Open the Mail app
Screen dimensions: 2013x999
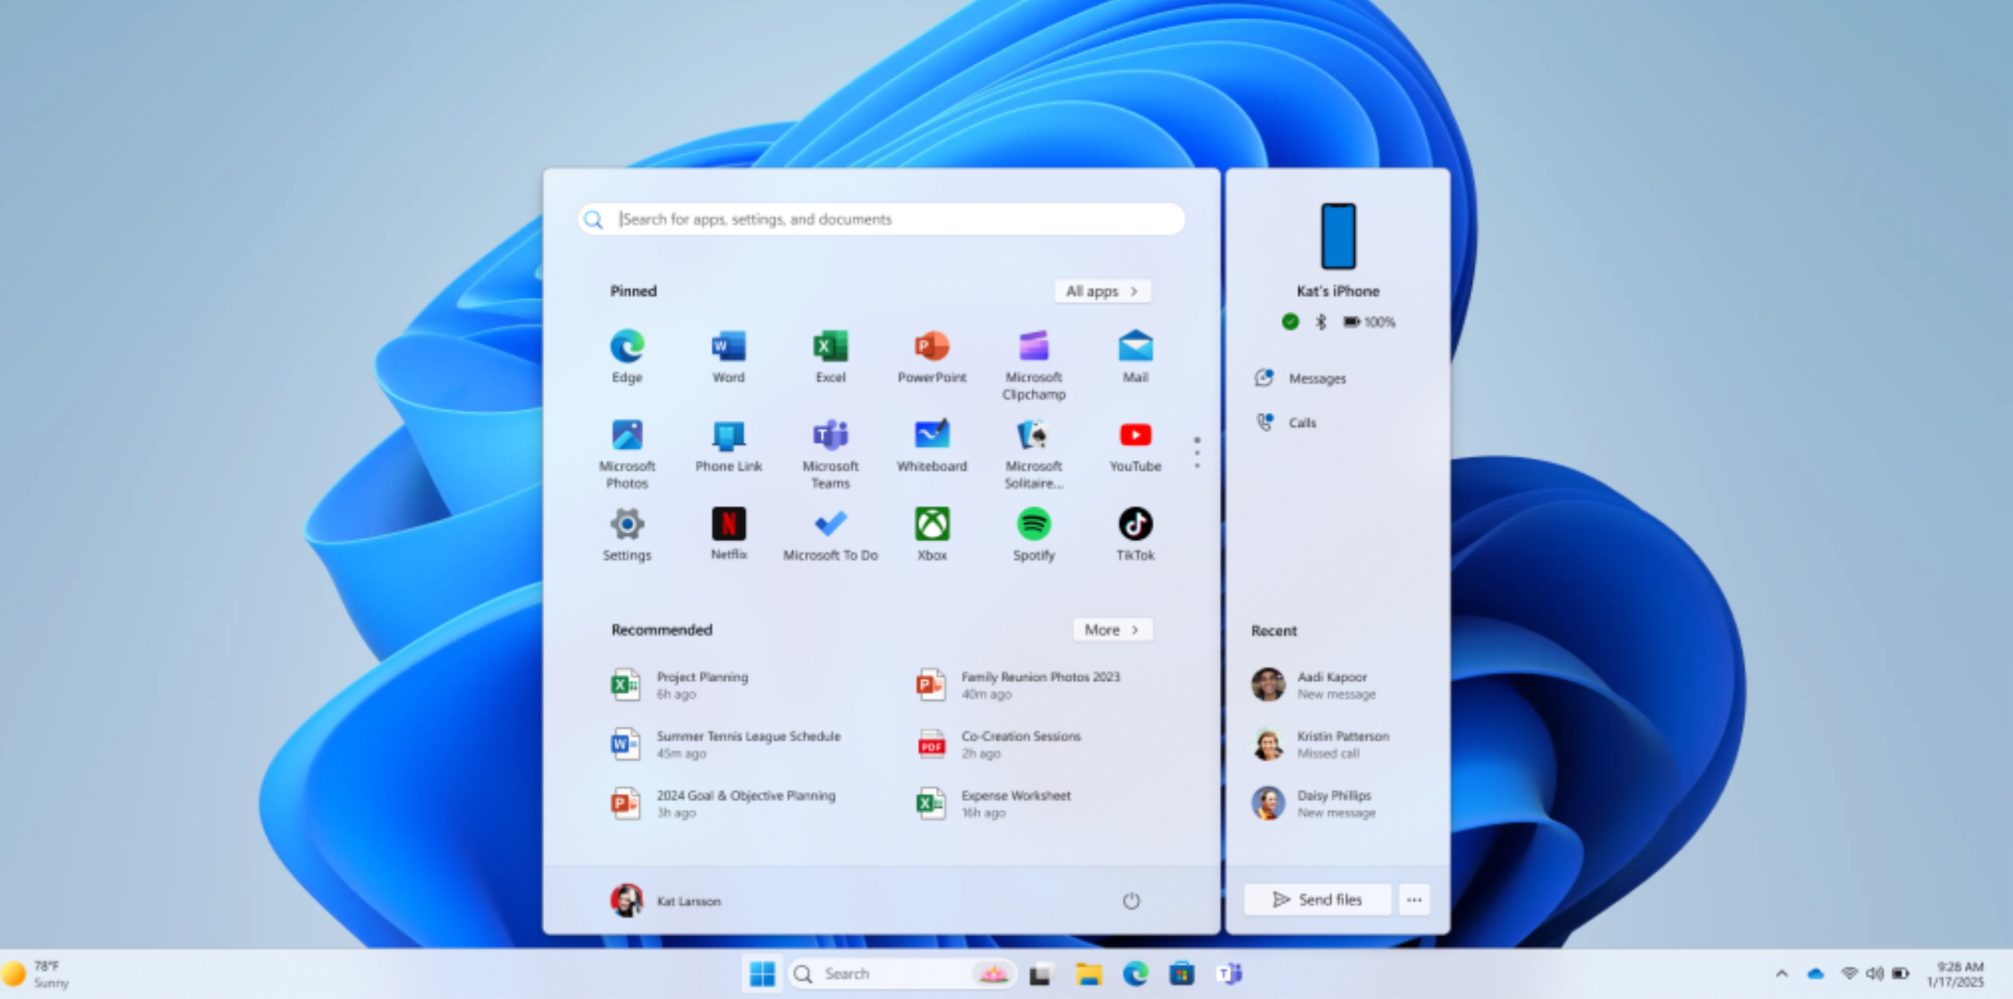click(x=1135, y=356)
